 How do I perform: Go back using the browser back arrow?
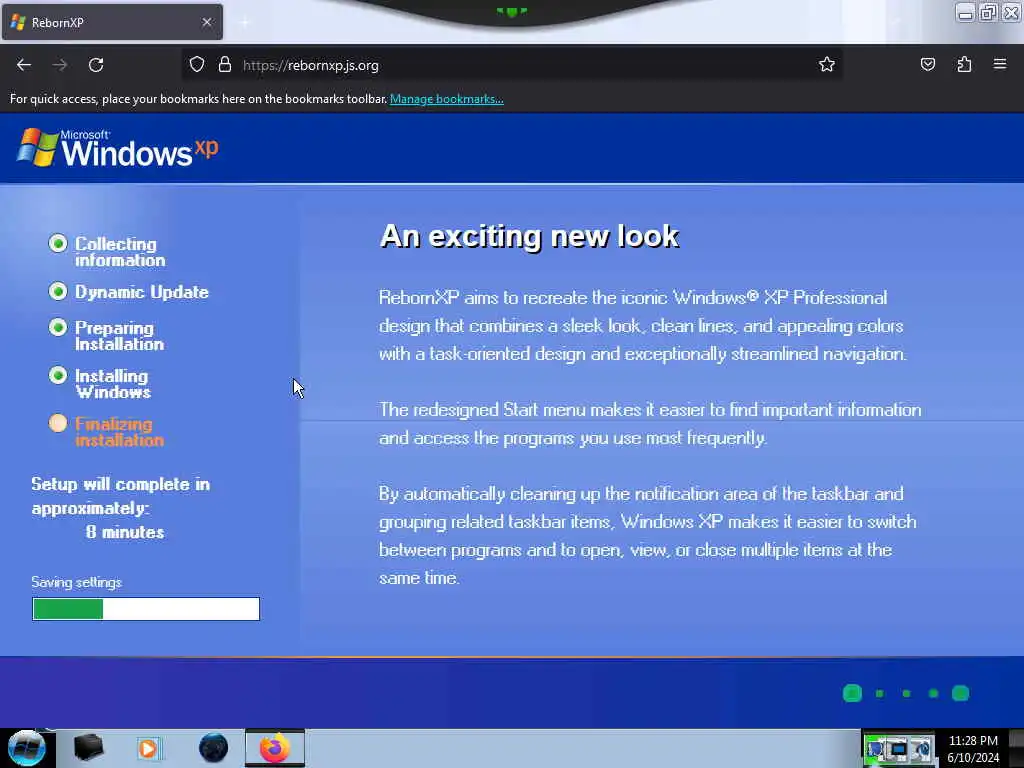(x=24, y=65)
